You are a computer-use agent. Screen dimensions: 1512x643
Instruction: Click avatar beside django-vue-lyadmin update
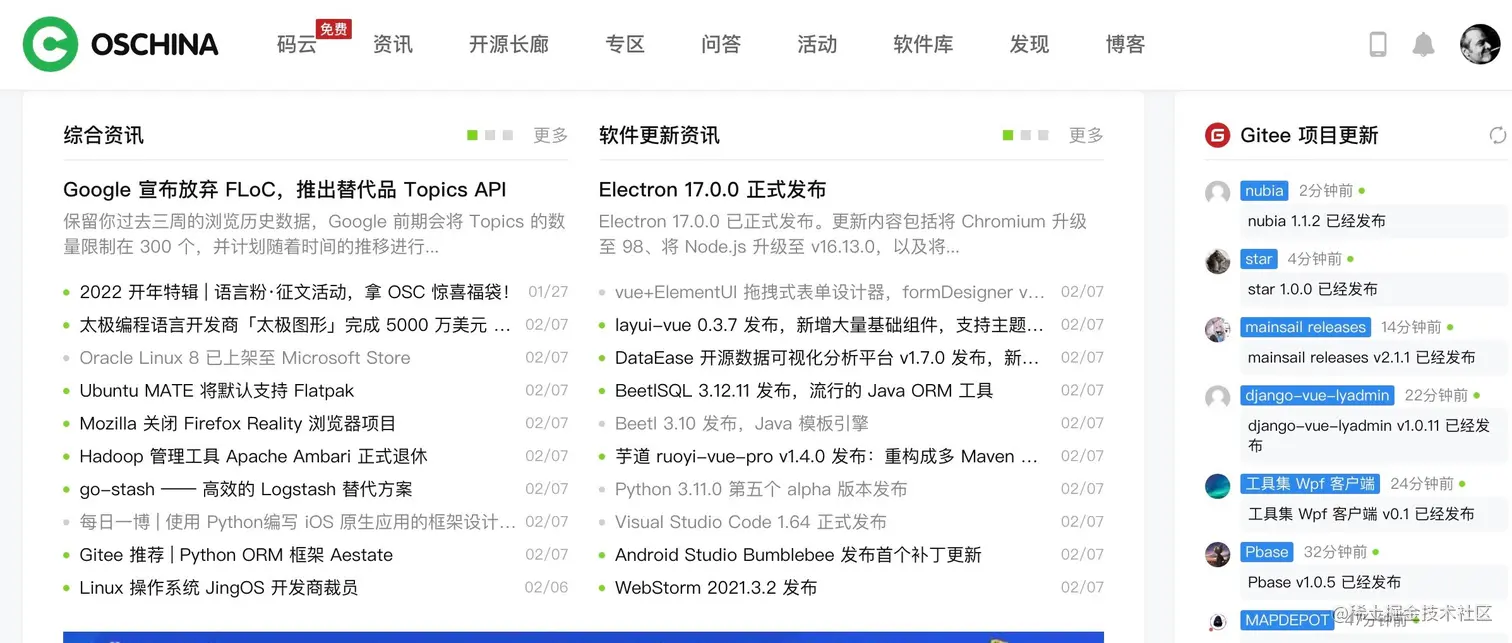click(x=1217, y=397)
